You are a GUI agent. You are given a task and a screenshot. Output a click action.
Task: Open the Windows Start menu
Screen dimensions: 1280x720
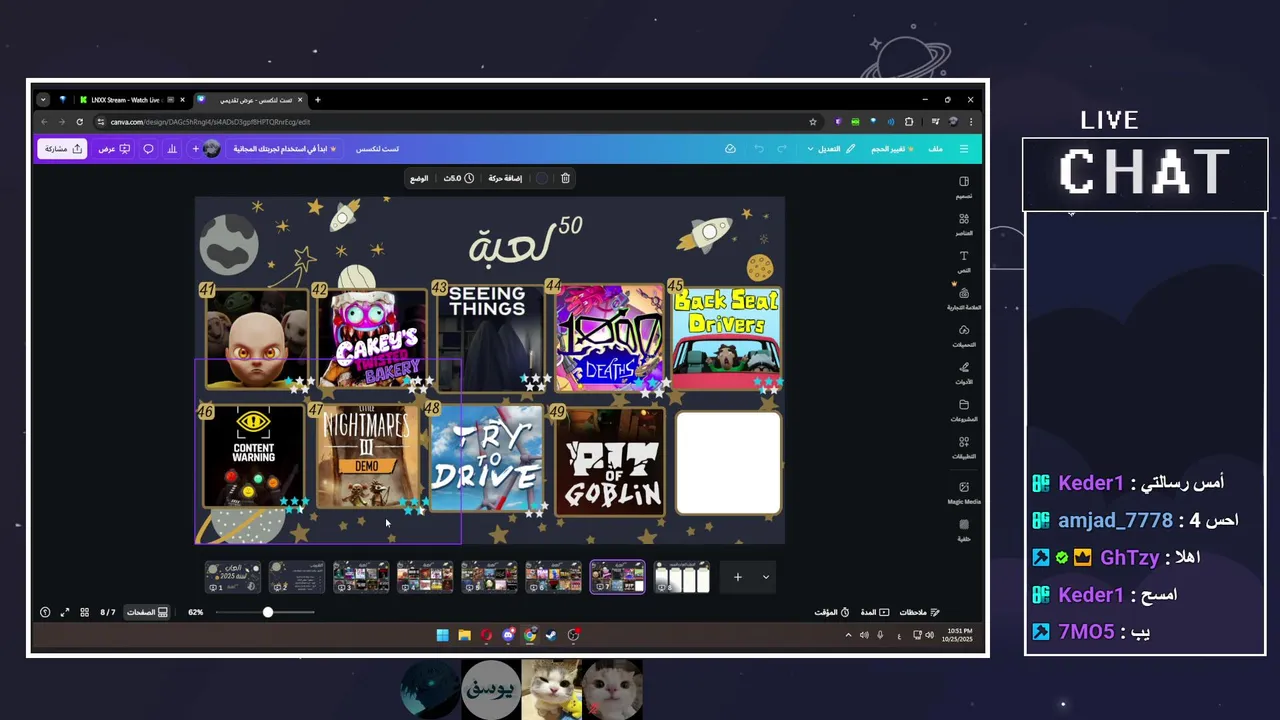[442, 635]
